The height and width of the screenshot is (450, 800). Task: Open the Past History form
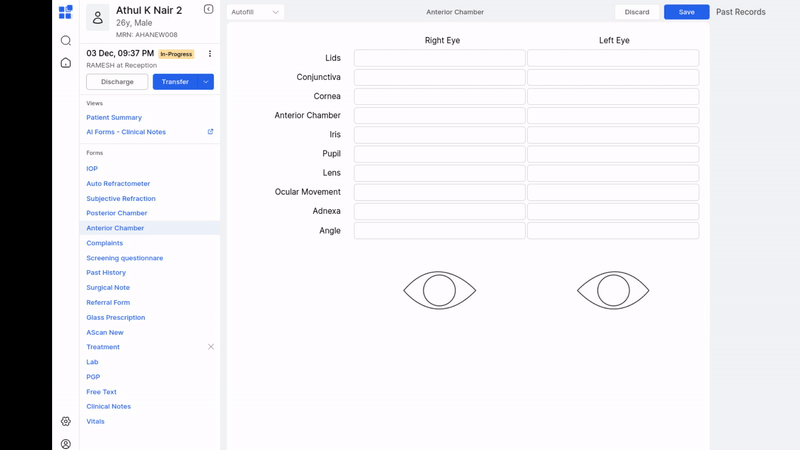106,272
